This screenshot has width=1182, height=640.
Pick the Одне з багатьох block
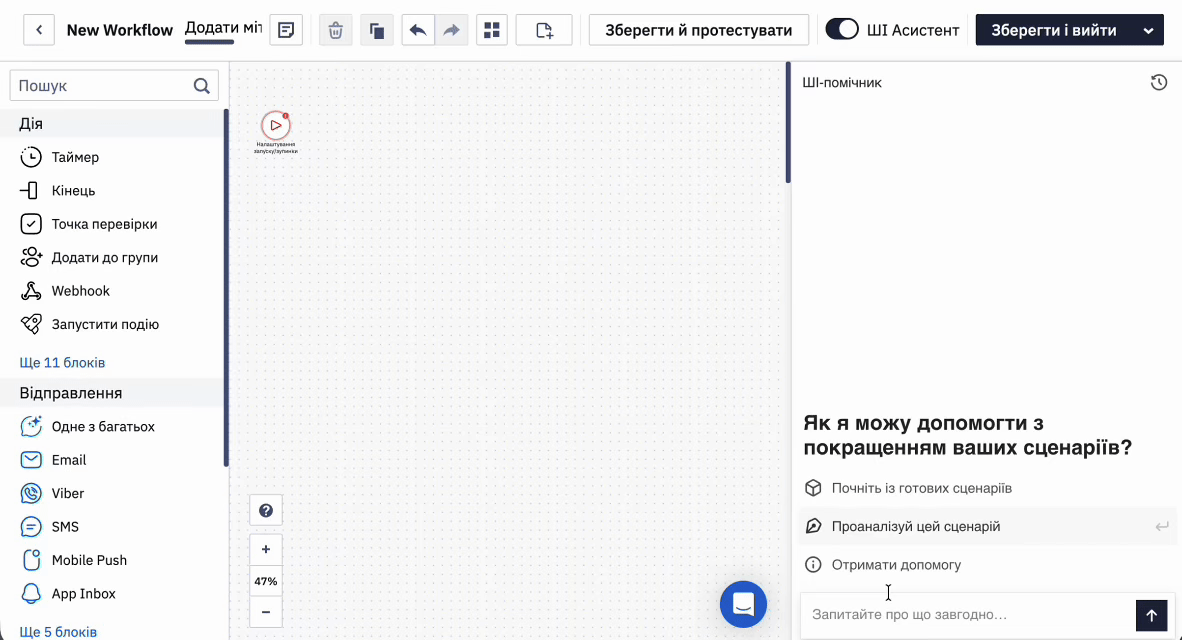[x=113, y=427]
